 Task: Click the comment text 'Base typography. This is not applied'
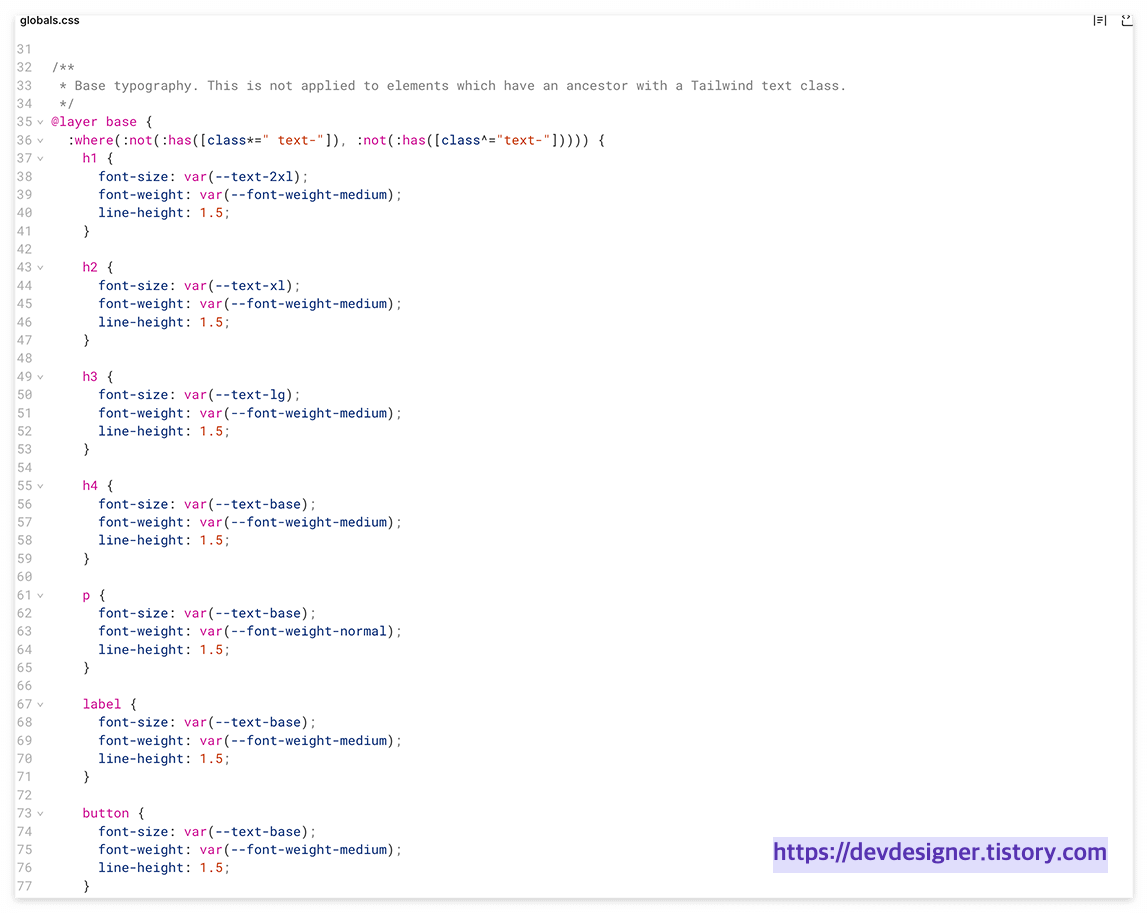[x=214, y=86]
